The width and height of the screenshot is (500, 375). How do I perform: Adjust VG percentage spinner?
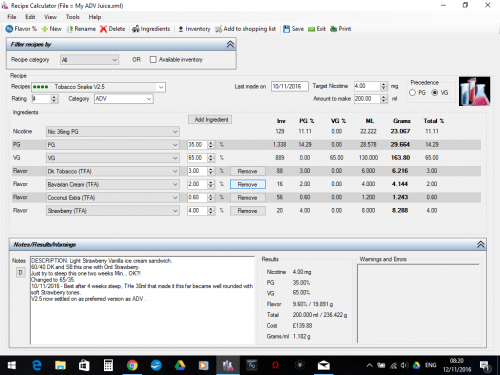[x=211, y=158]
